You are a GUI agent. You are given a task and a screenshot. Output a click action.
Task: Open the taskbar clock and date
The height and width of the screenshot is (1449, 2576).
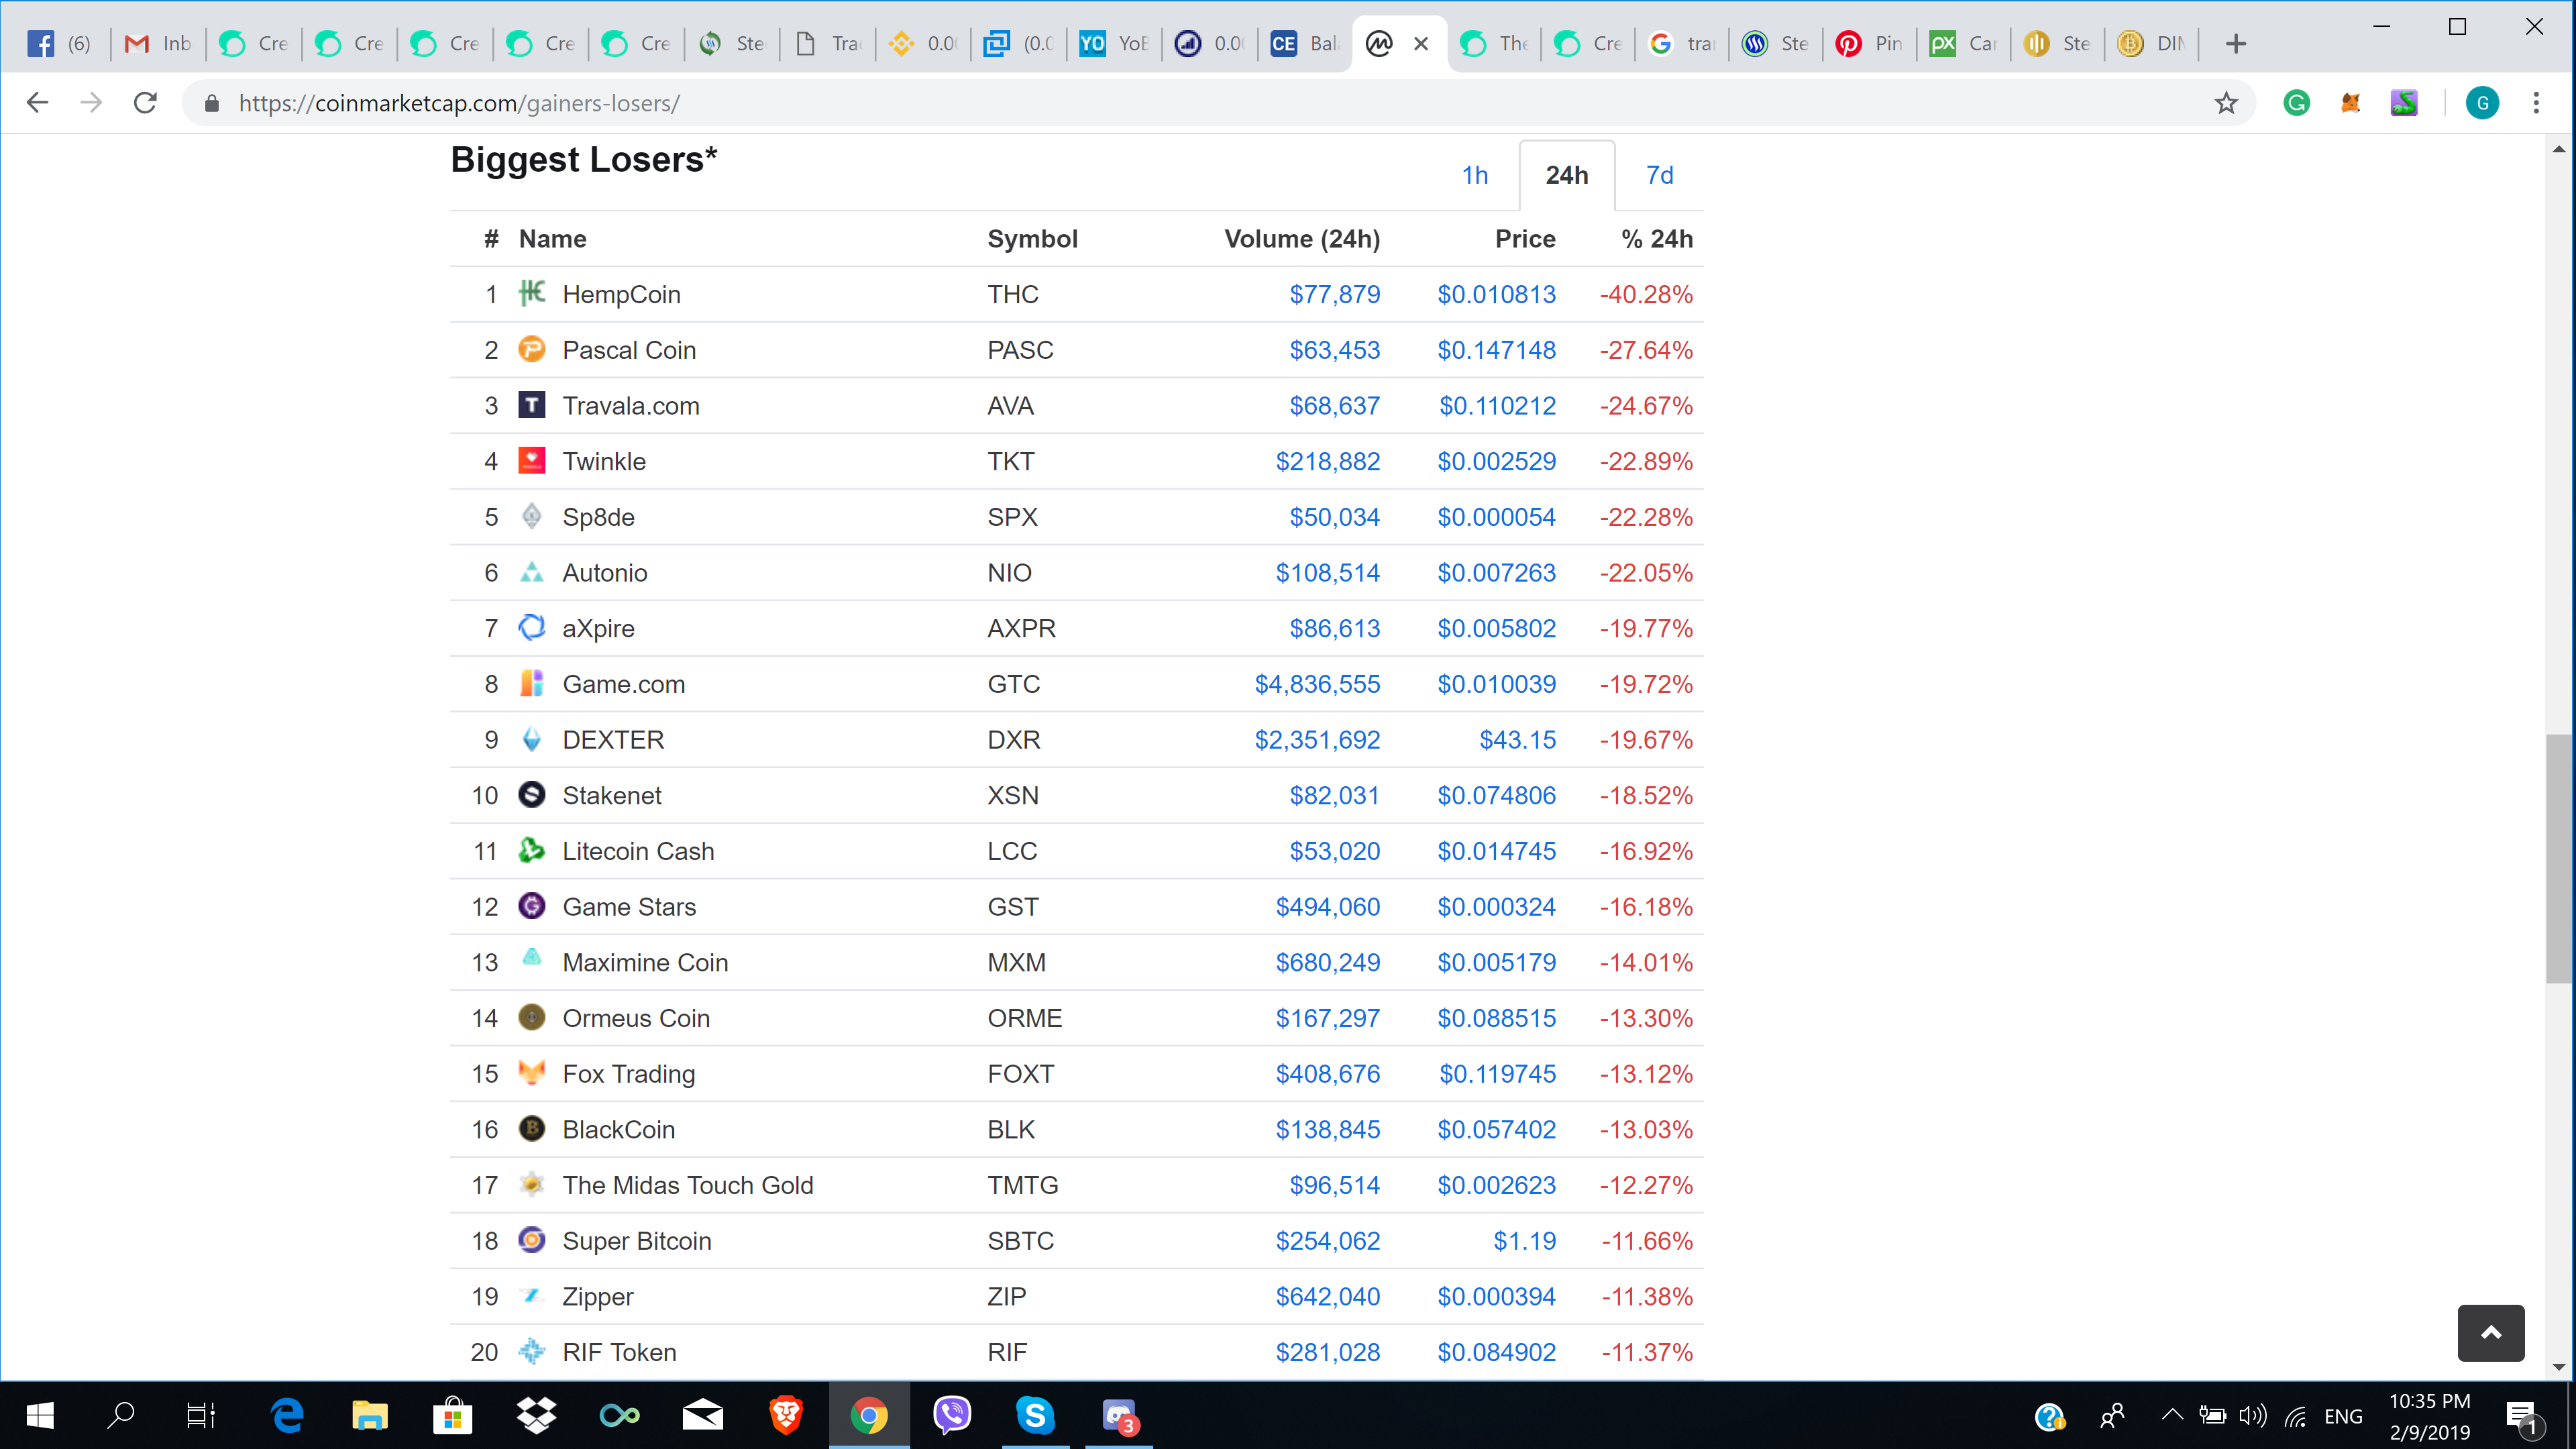tap(2429, 1416)
